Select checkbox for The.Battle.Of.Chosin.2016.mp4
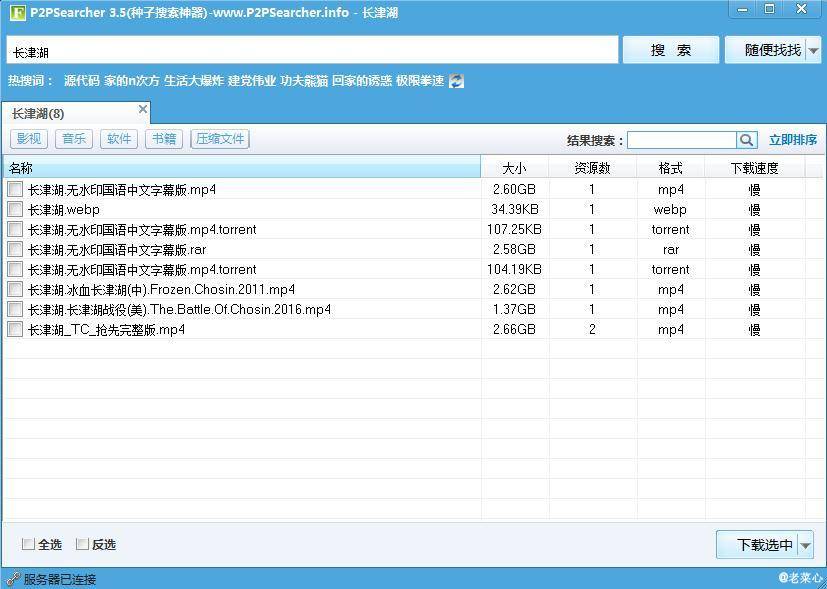827x589 pixels. 15,310
